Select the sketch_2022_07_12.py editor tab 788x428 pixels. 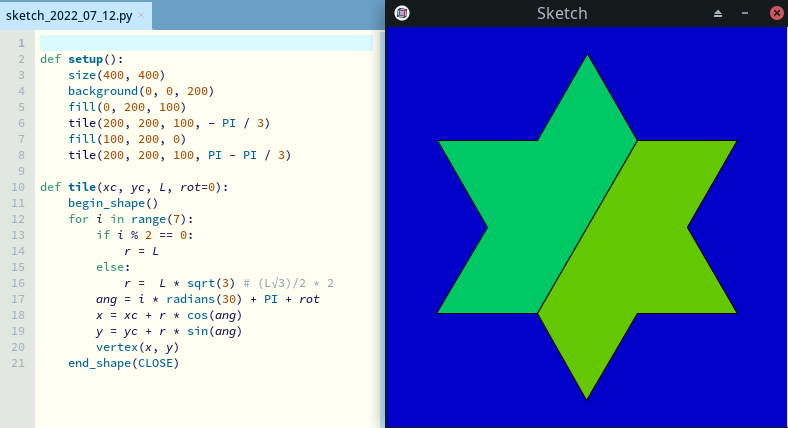pos(70,16)
